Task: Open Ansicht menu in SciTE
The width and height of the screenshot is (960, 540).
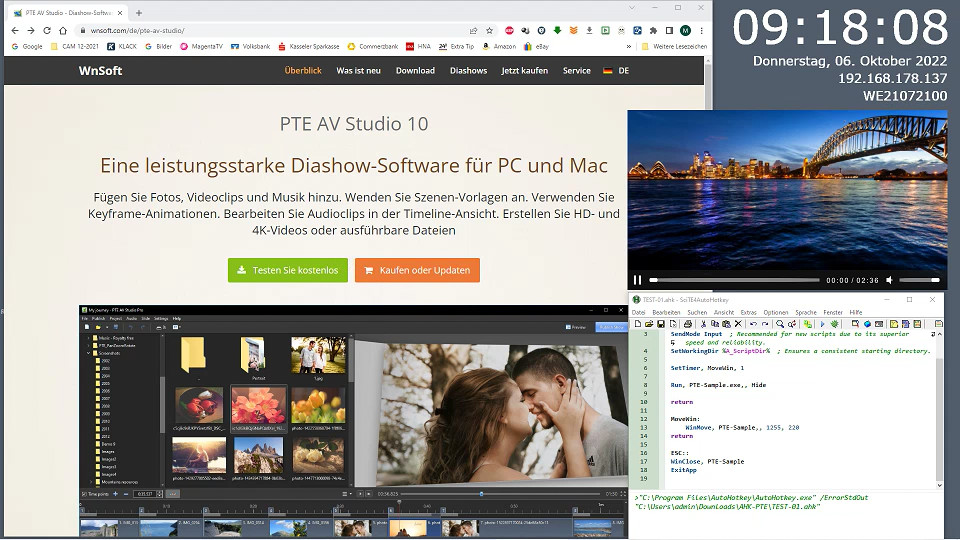Action: 724,312
